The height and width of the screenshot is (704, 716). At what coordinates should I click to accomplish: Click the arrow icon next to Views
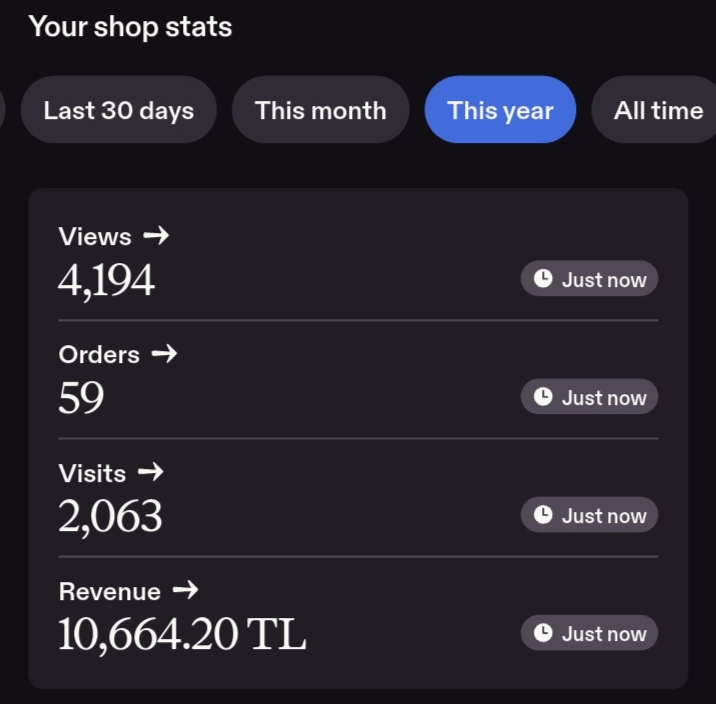coord(156,236)
